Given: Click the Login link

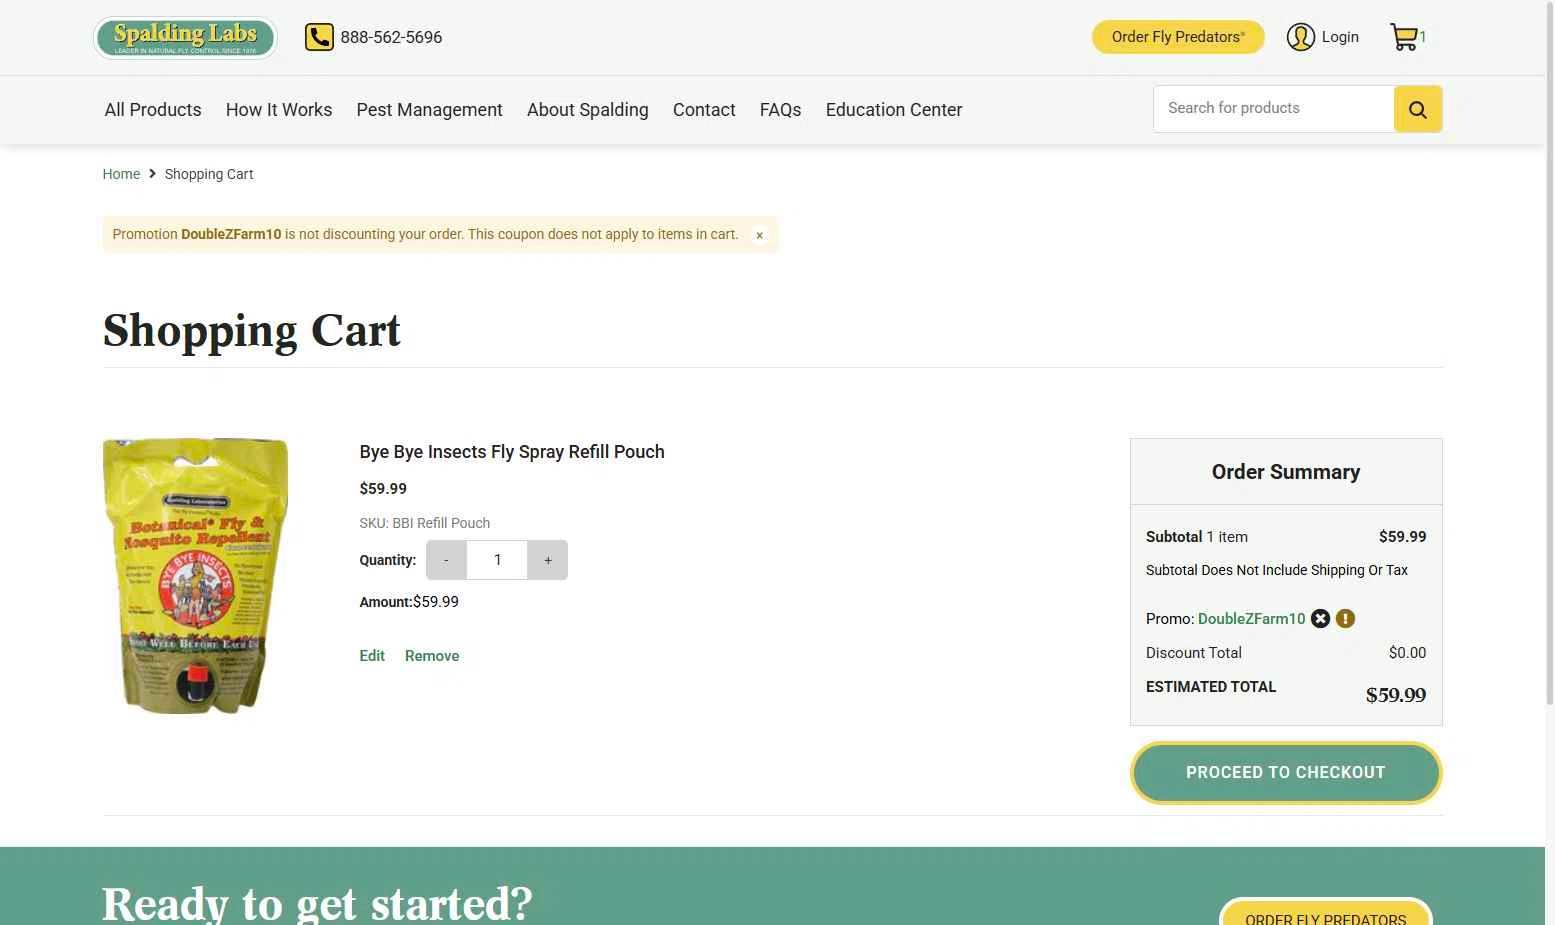Looking at the screenshot, I should point(1340,37).
